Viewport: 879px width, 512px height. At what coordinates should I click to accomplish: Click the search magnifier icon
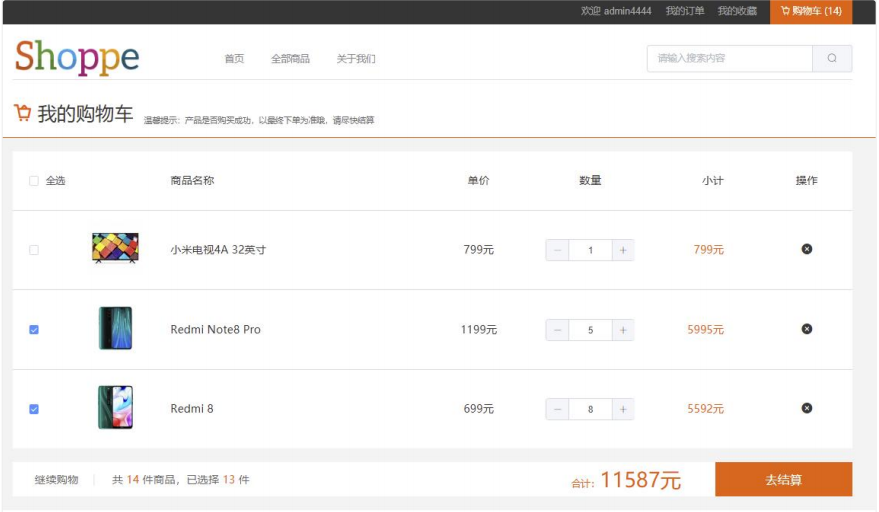(x=832, y=58)
